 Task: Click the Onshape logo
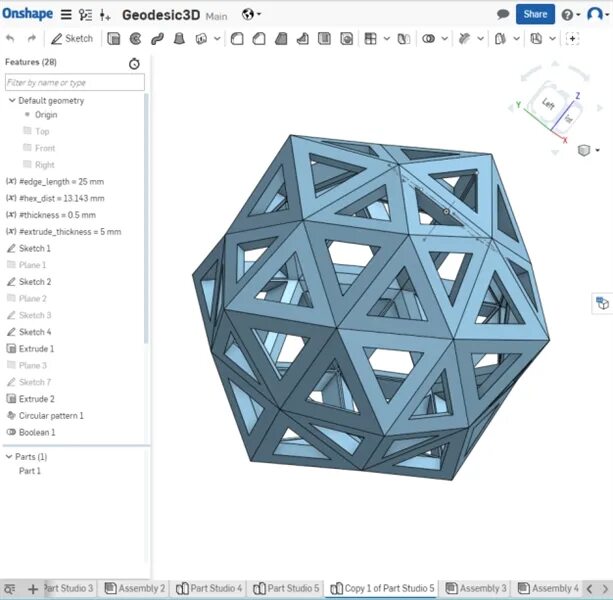click(x=27, y=14)
